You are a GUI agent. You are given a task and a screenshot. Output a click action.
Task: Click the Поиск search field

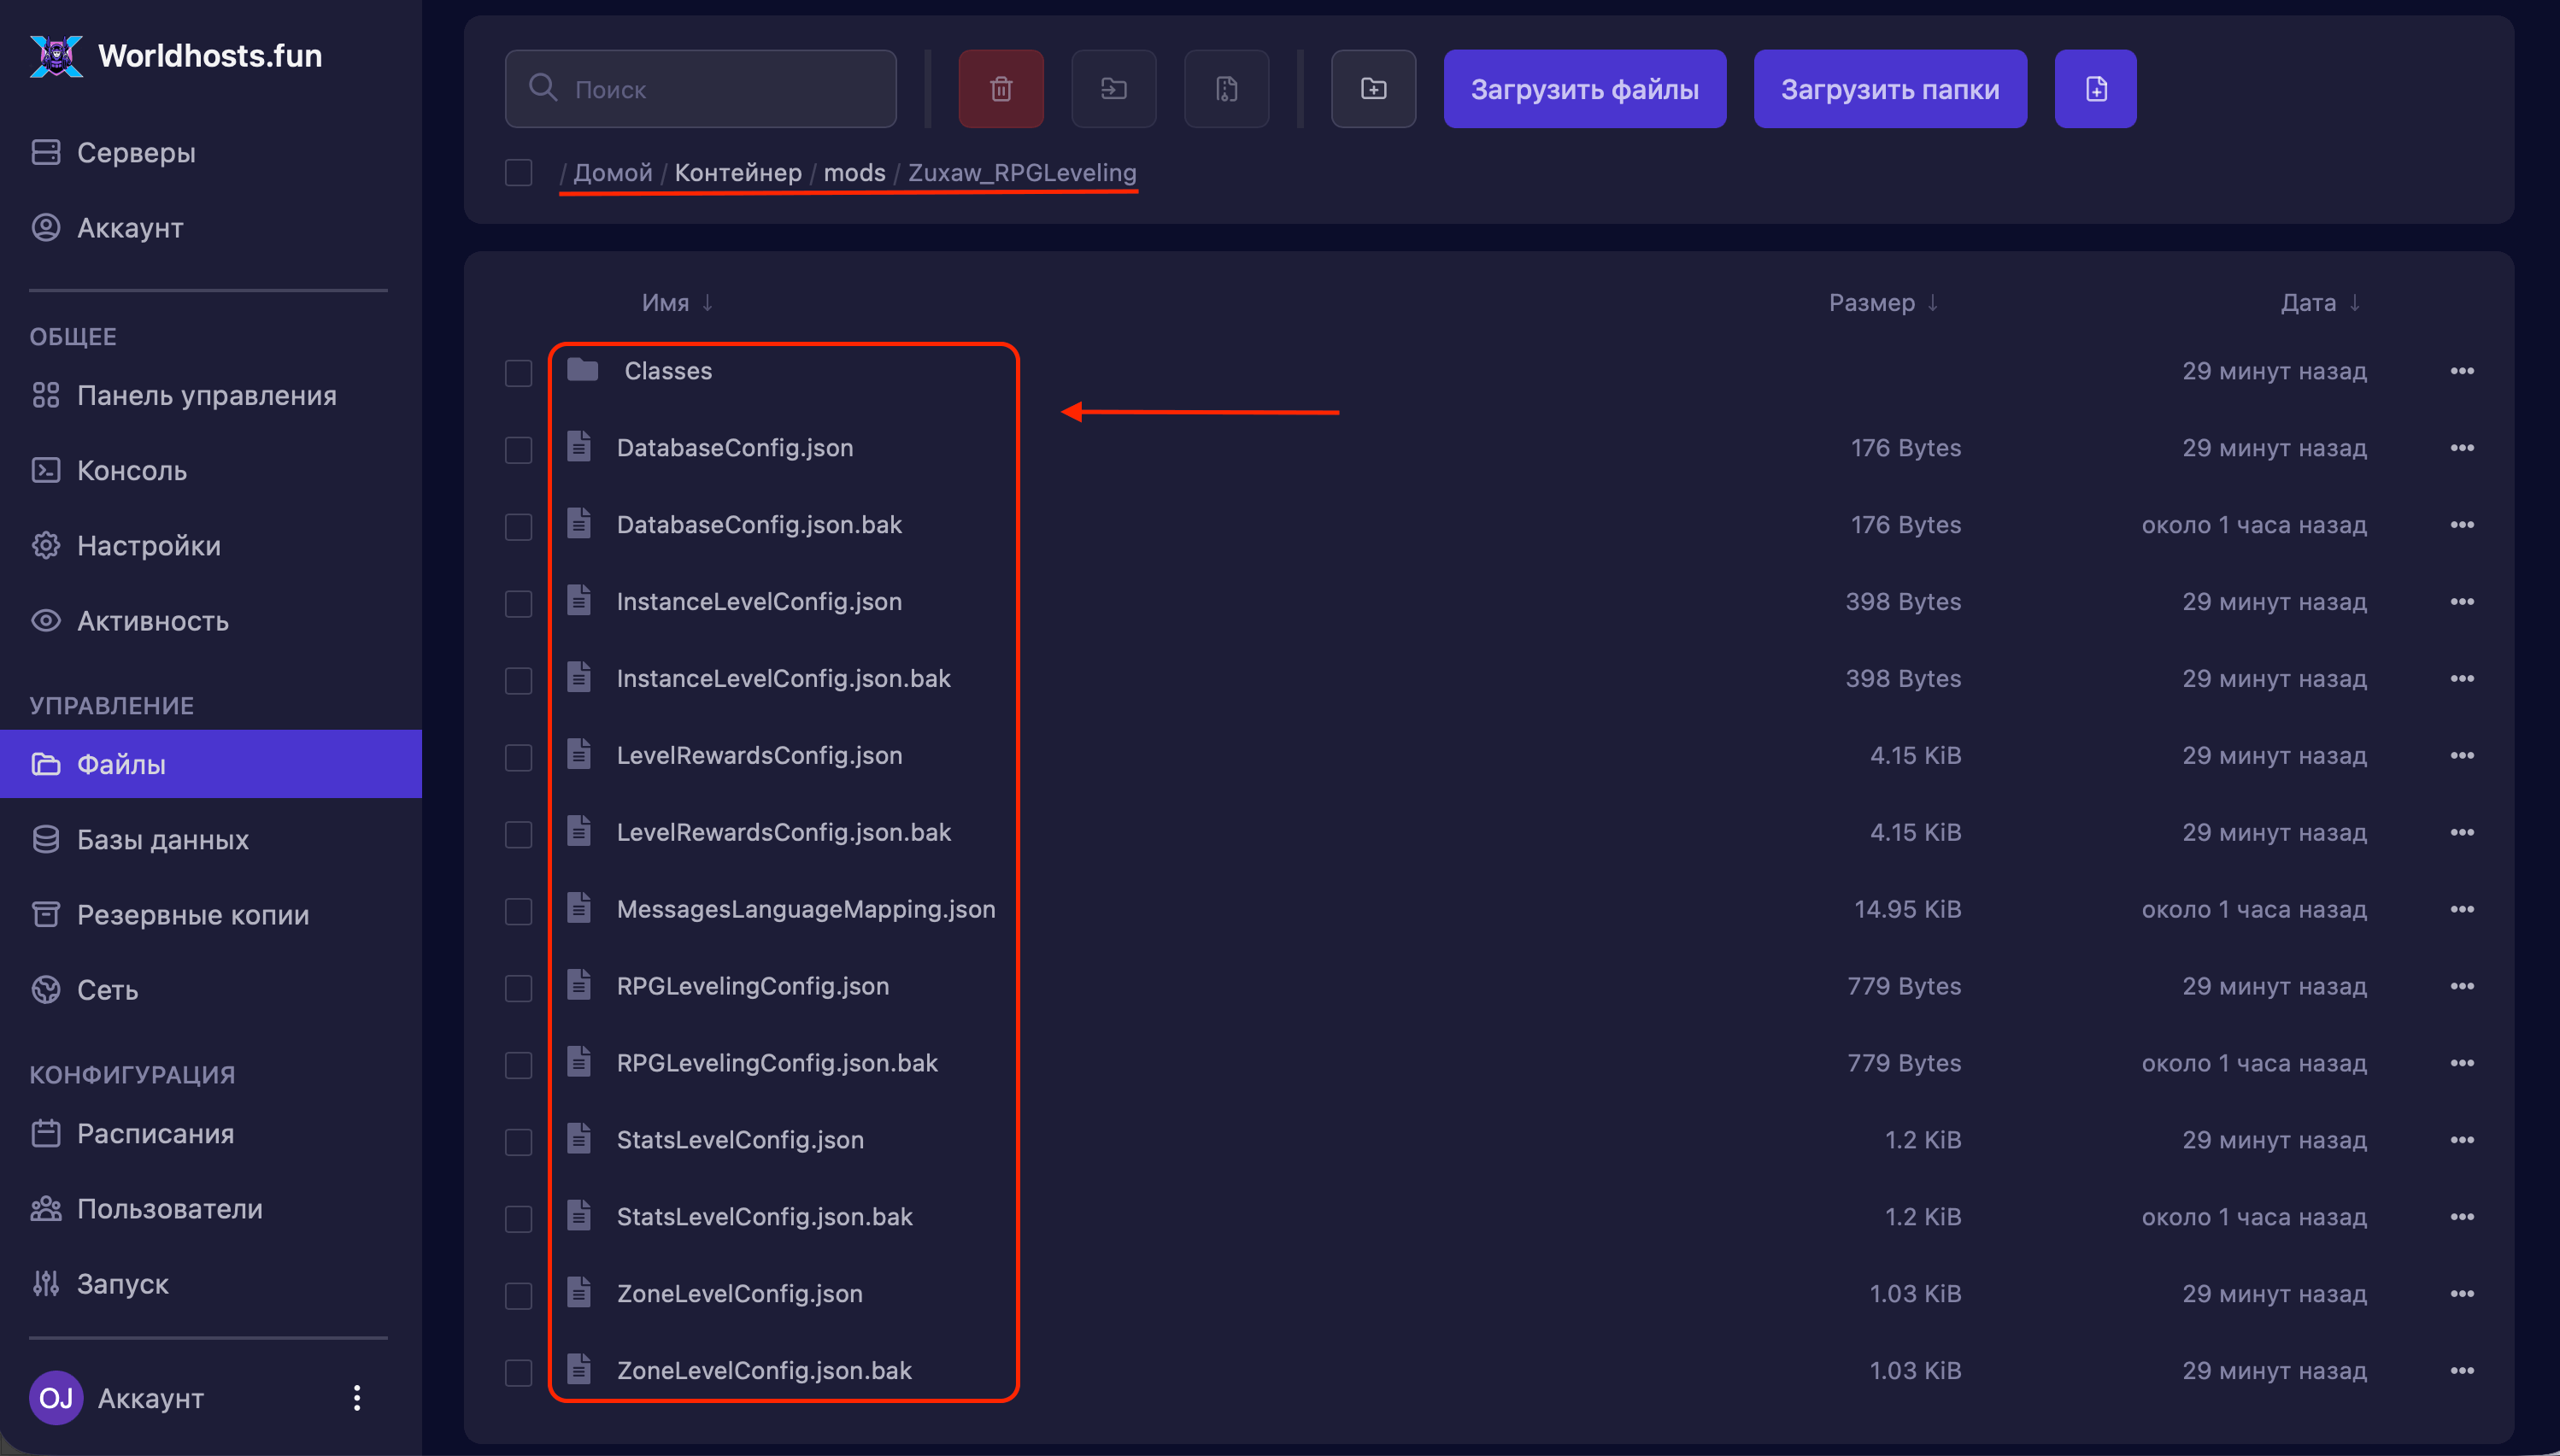[x=700, y=89]
